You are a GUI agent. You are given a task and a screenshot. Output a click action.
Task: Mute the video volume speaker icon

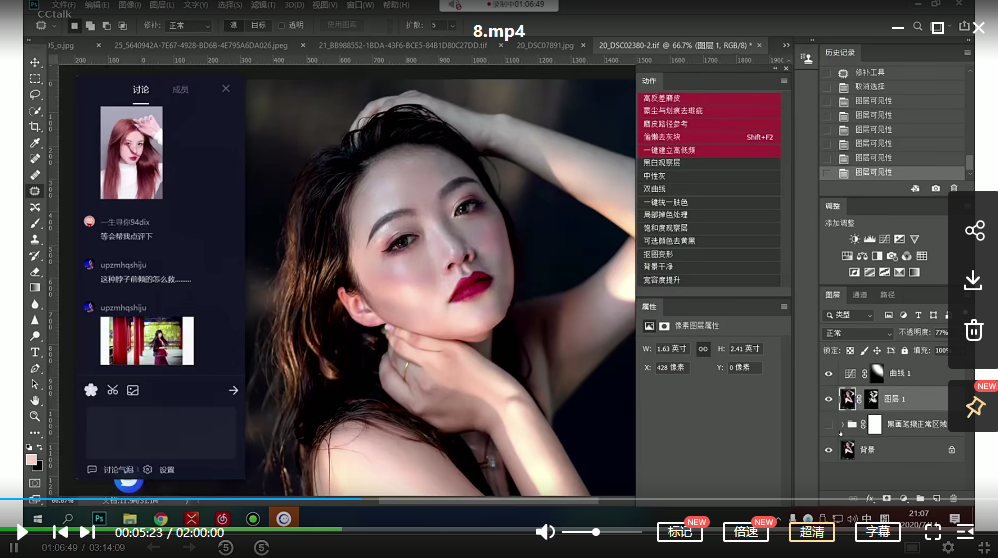545,532
